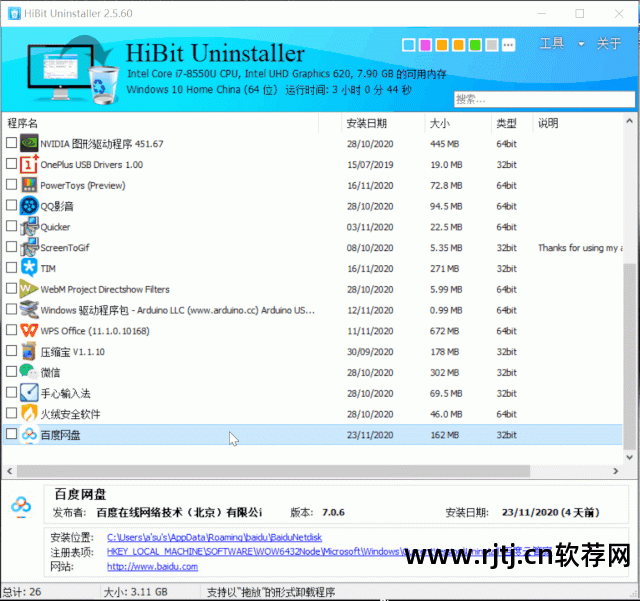The image size is (640, 601).
Task: Open the more themes ellipsis button
Action: [x=509, y=45]
